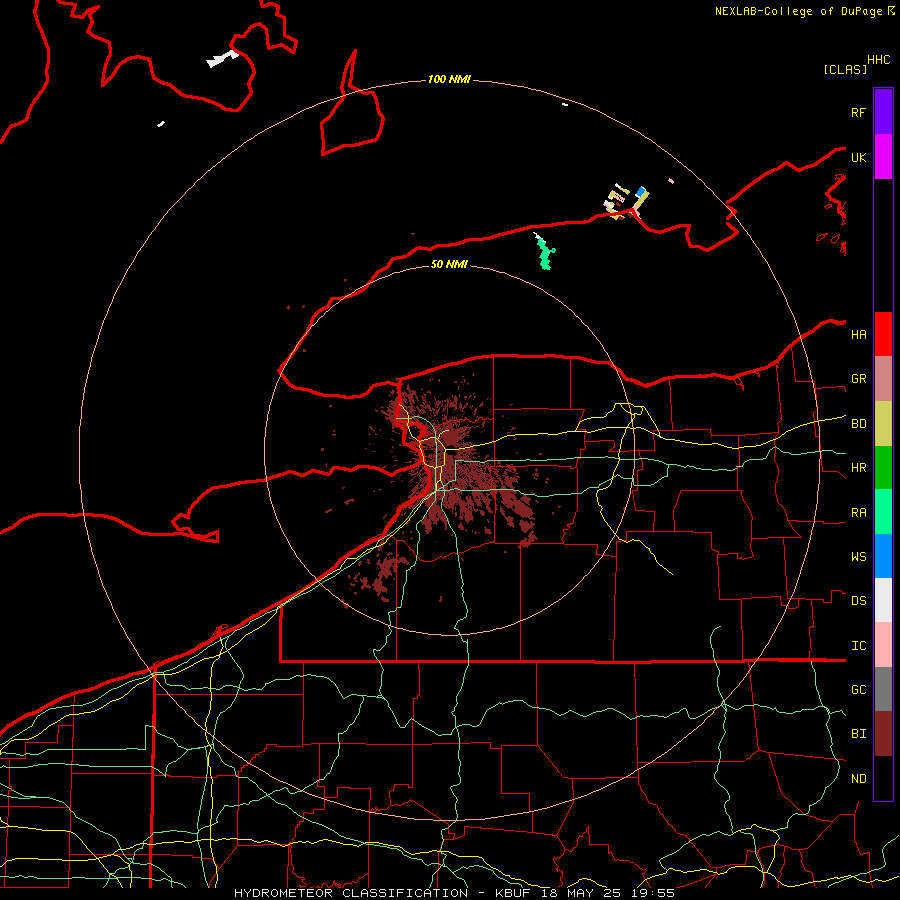Select the GC gray legend swatch
Viewport: 900px width, 900px height.
click(x=883, y=689)
